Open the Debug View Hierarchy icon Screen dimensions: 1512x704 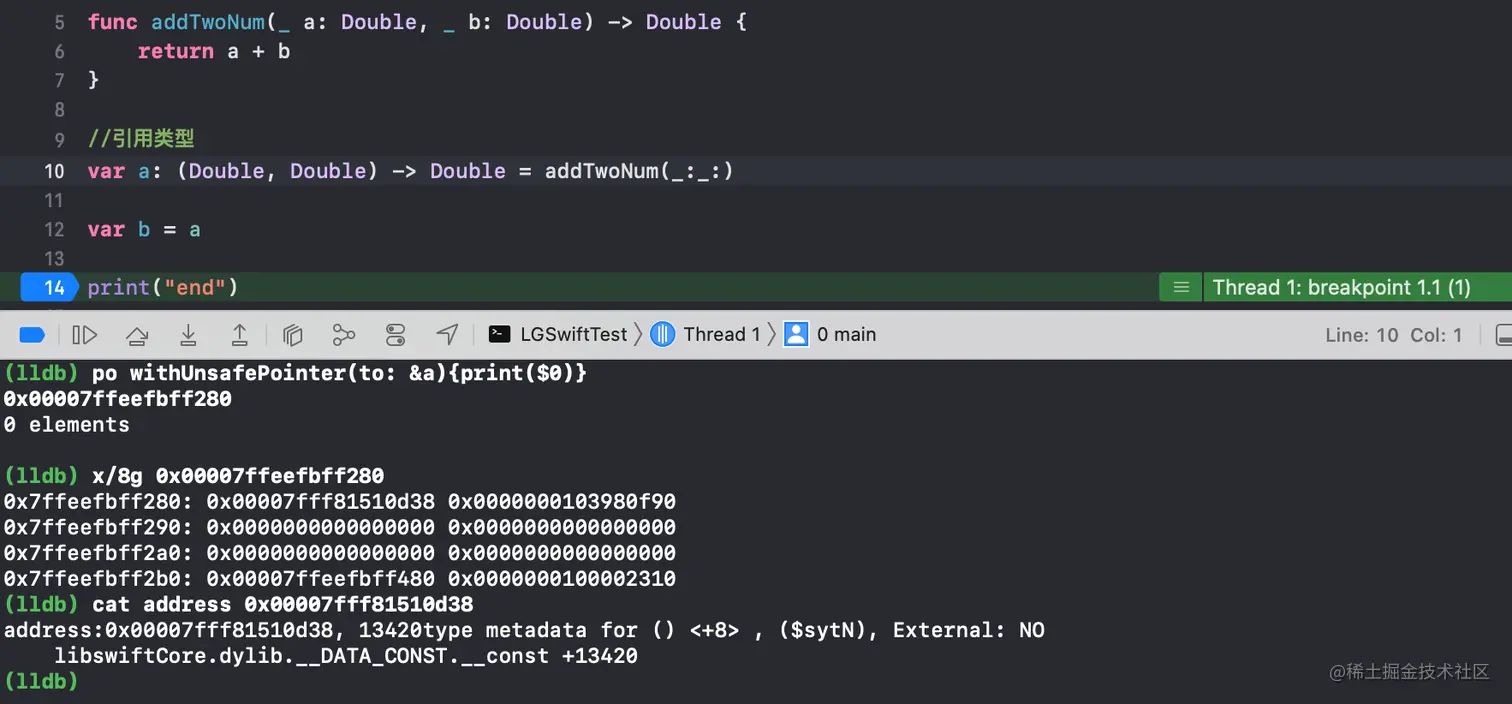pos(292,335)
